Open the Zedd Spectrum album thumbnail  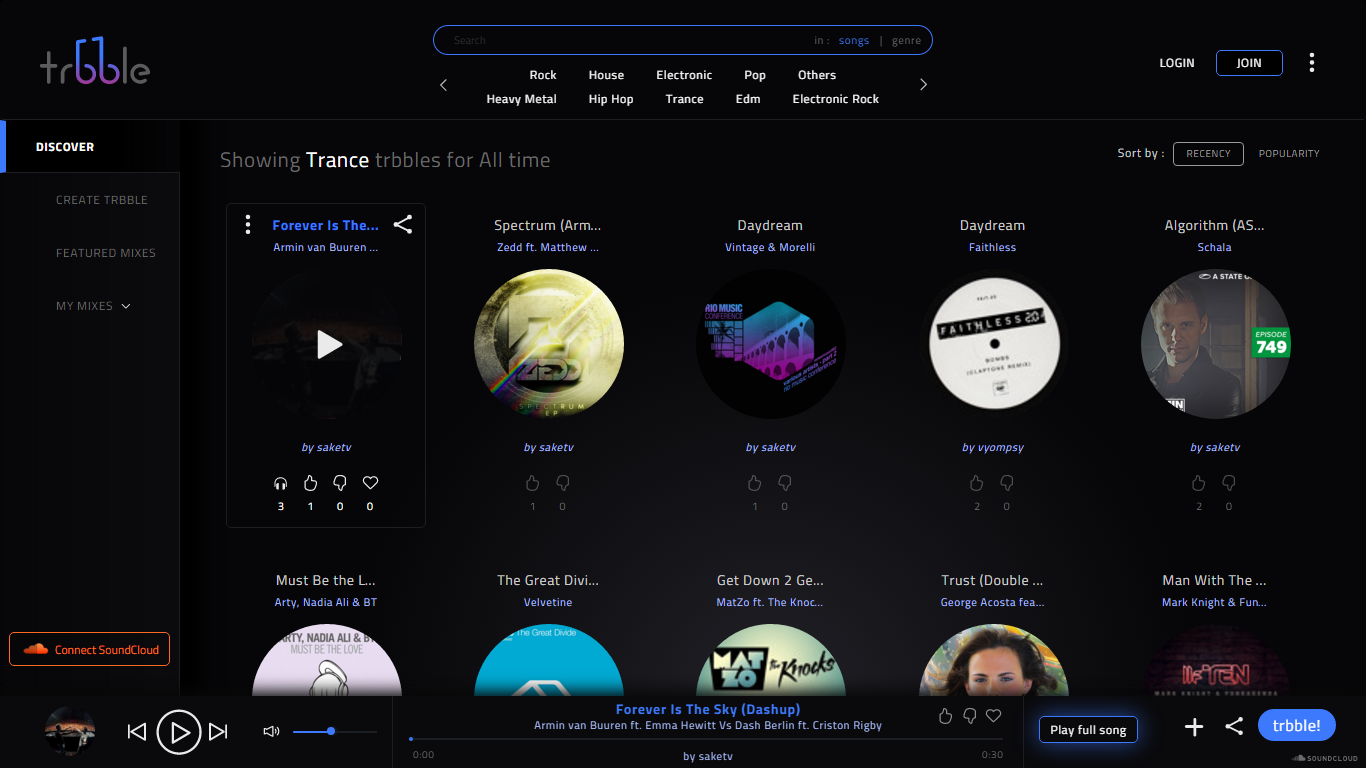pyautogui.click(x=549, y=345)
